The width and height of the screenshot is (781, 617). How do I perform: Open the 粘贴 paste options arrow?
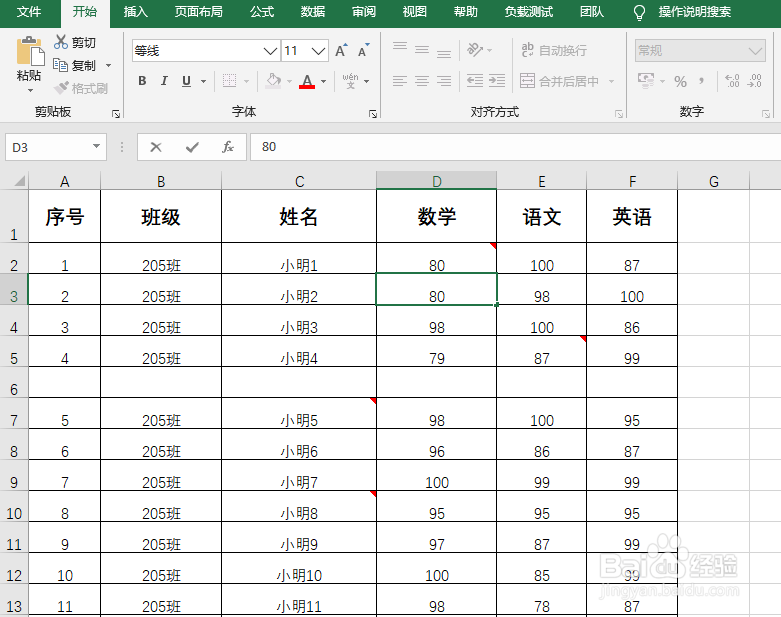point(30,91)
